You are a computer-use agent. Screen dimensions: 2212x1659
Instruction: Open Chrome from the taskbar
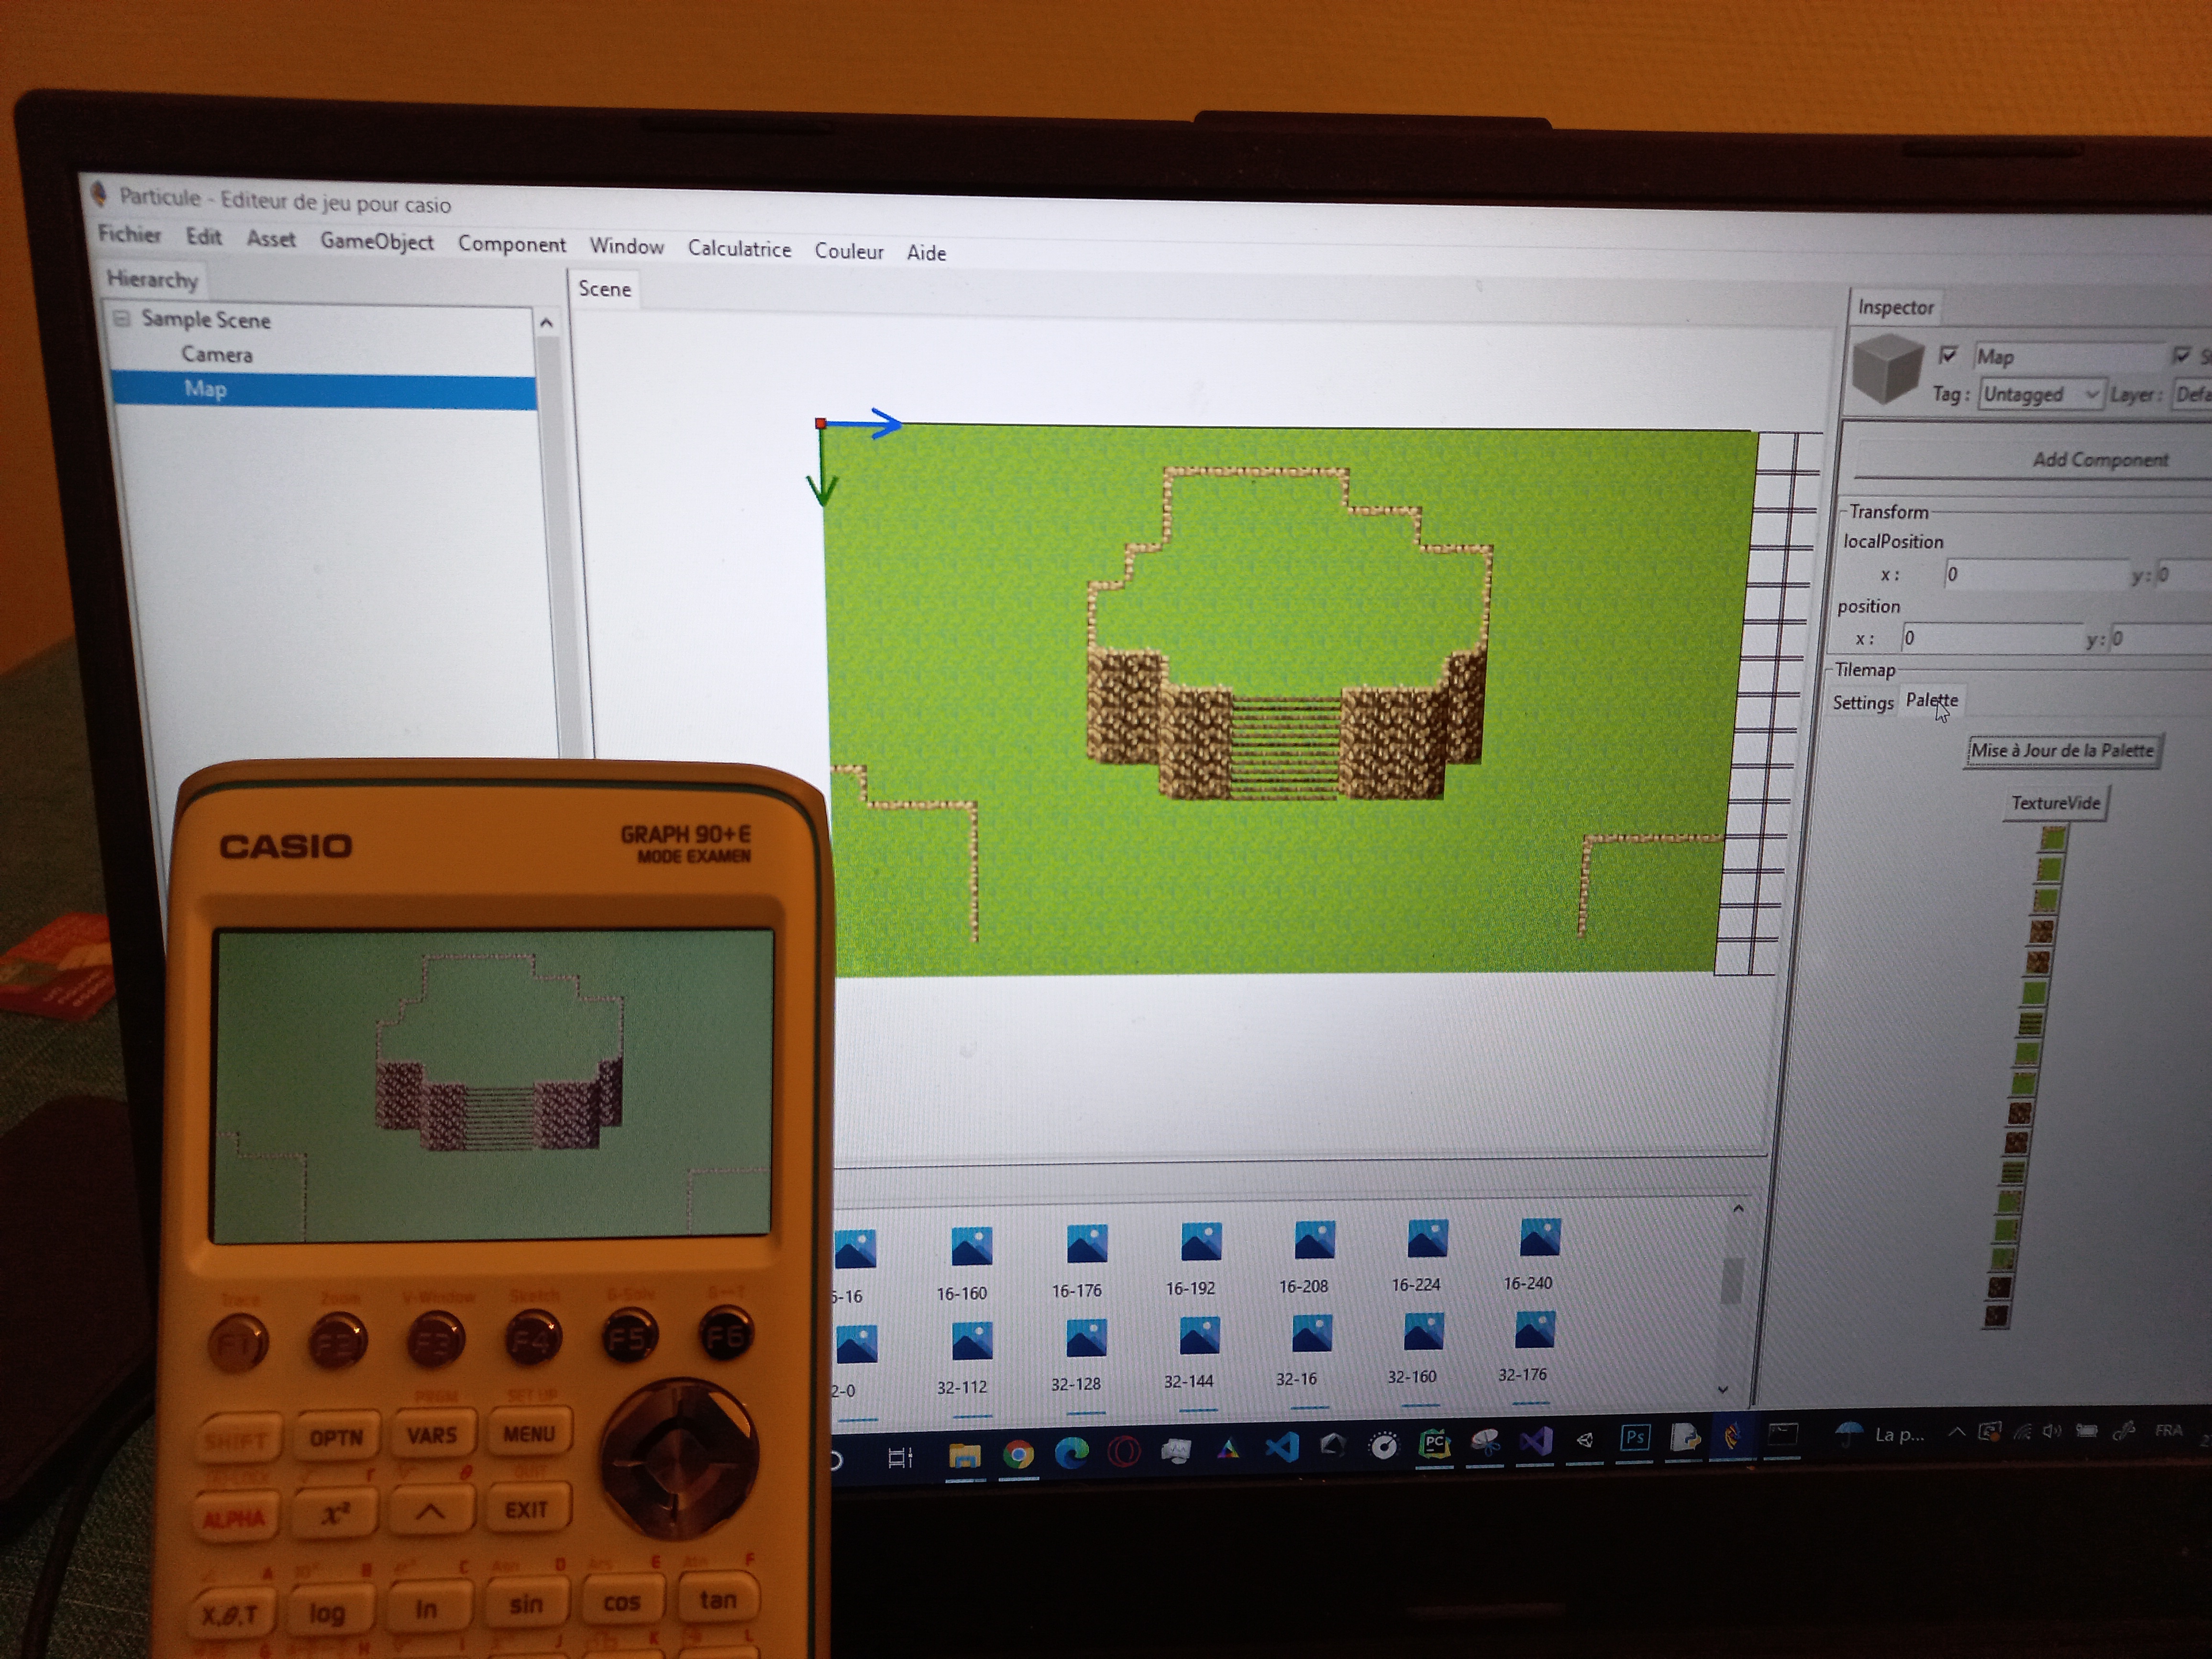pos(1018,1454)
